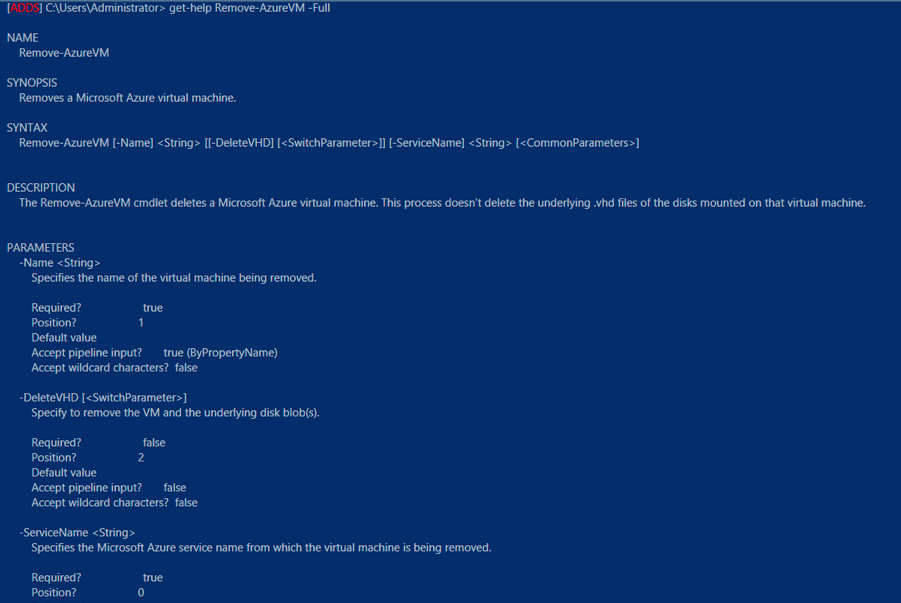The image size is (901, 603).
Task: Click the true (ByPropertyName) pipeline input value
Action: click(x=221, y=353)
